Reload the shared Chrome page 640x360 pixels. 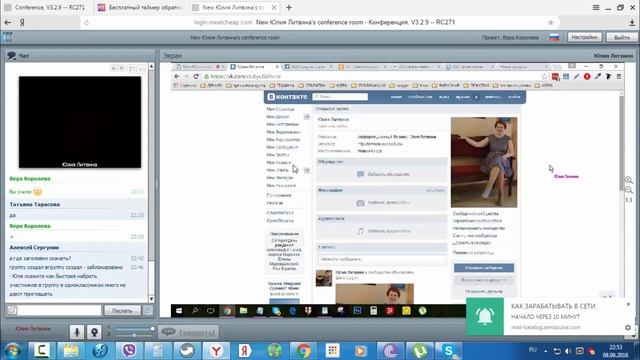196,76
